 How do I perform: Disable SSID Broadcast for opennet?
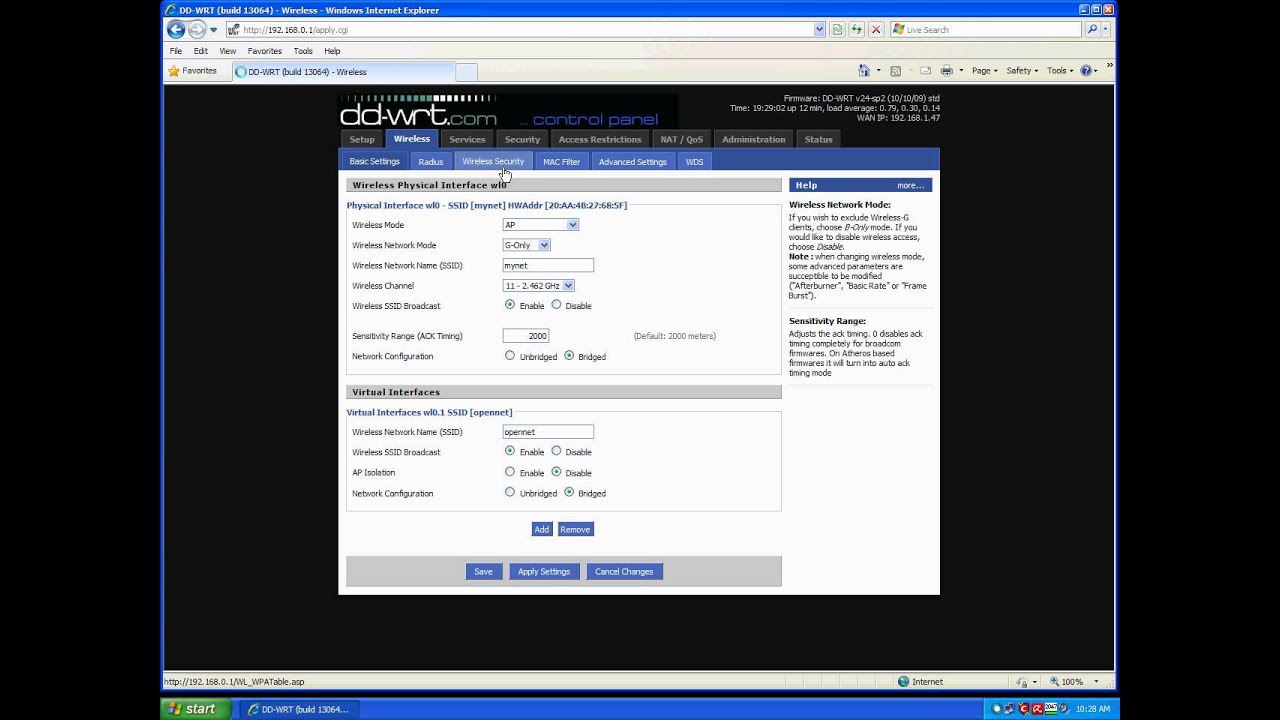click(x=556, y=451)
